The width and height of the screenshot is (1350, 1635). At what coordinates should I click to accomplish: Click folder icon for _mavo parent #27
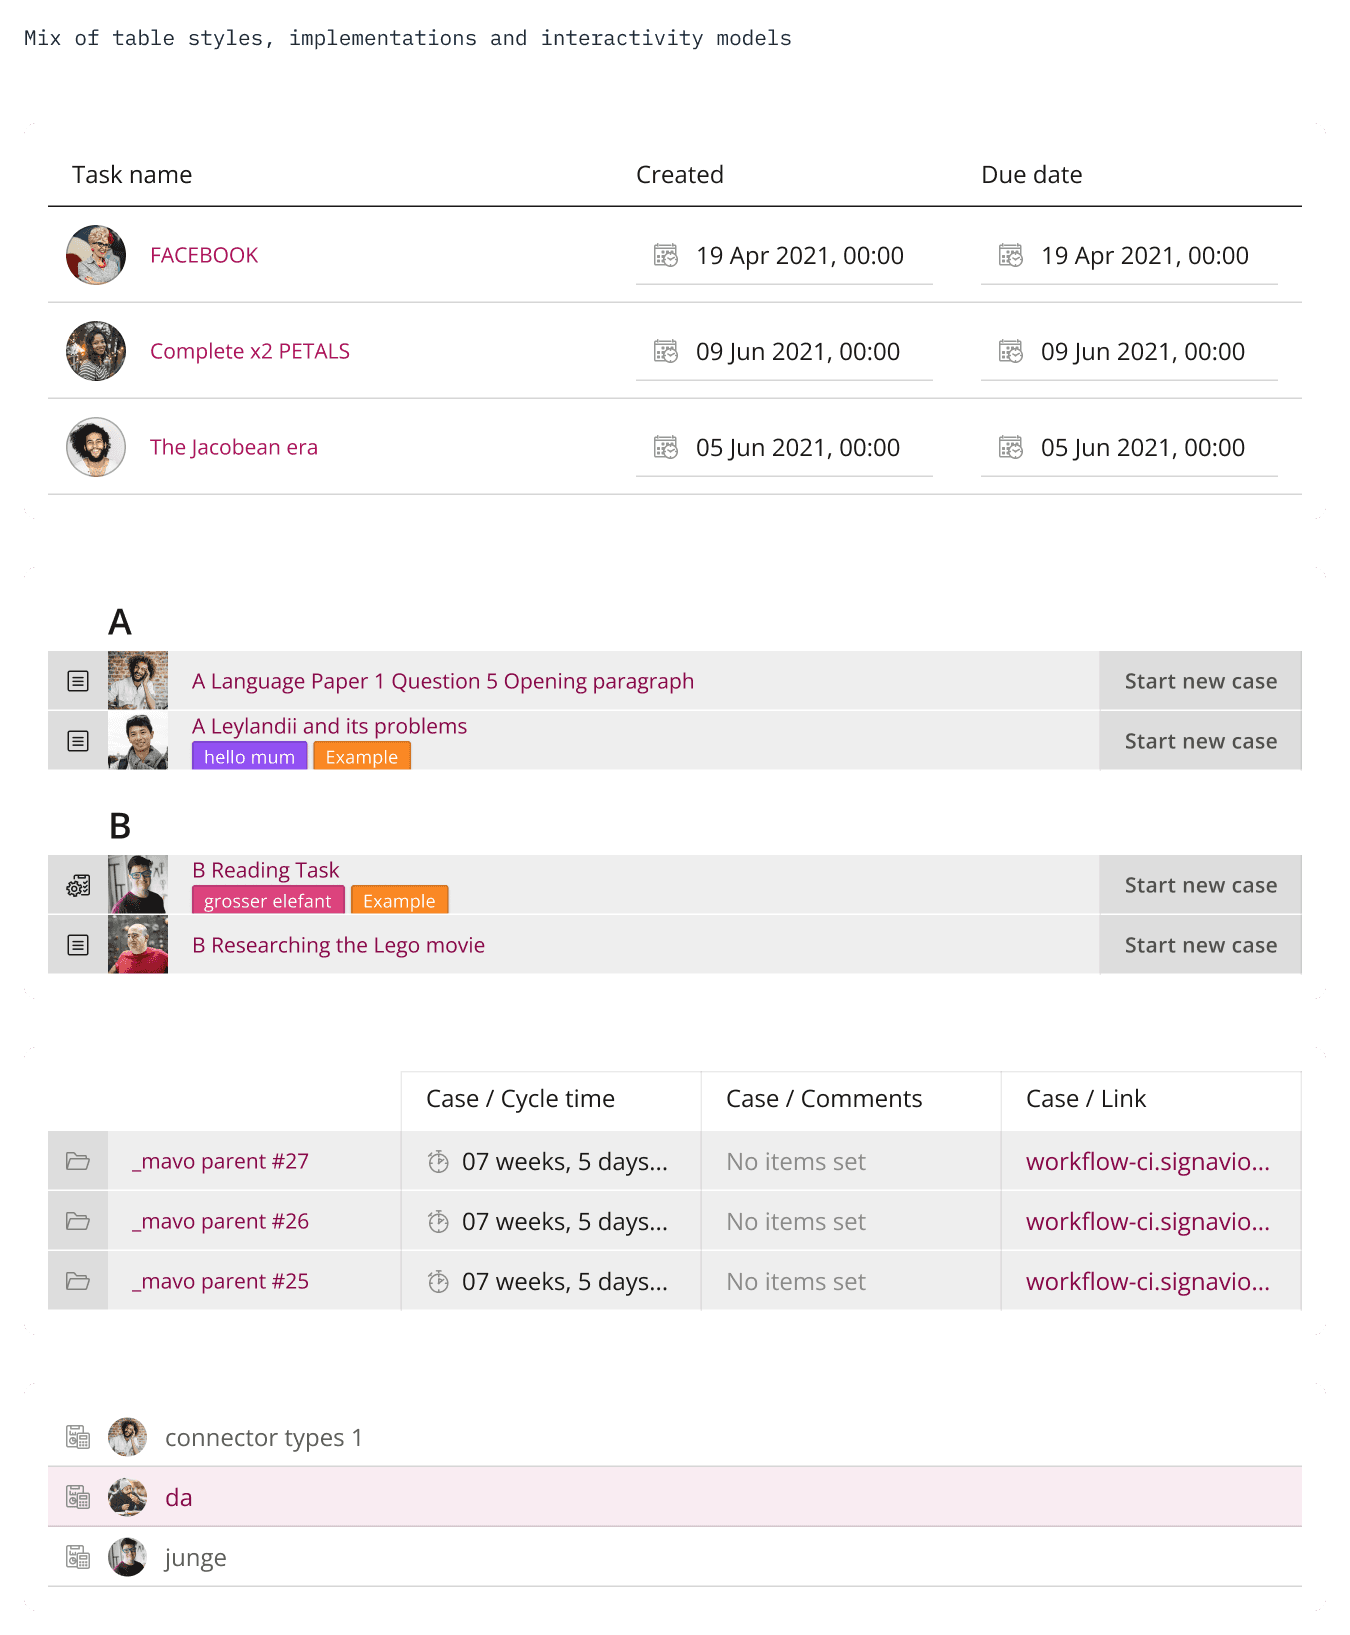(x=78, y=1161)
